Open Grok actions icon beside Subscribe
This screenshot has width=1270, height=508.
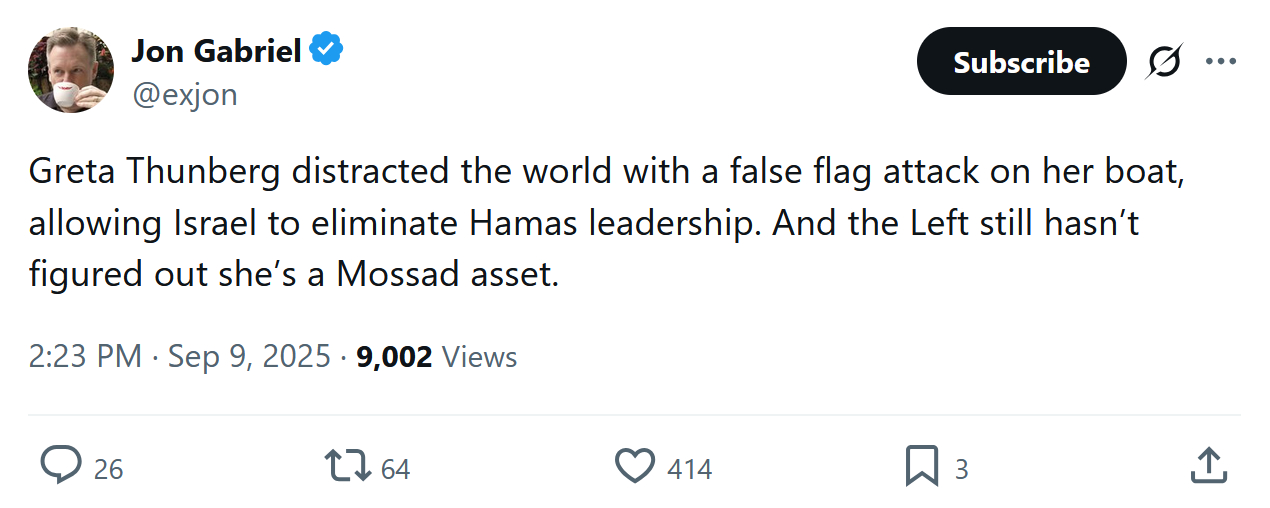[1163, 62]
